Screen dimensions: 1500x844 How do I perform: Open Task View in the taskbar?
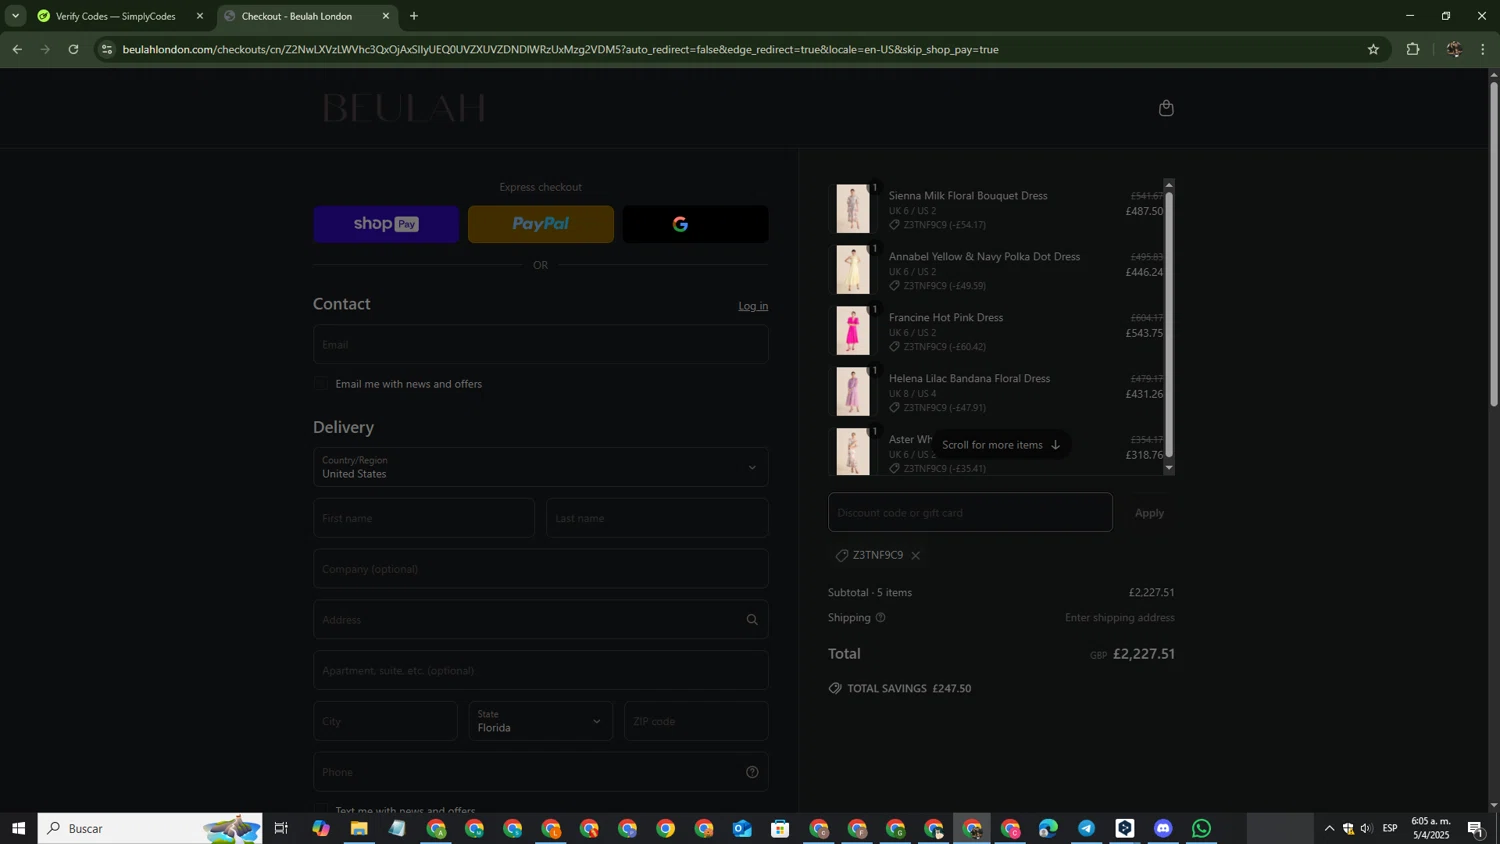pos(281,828)
